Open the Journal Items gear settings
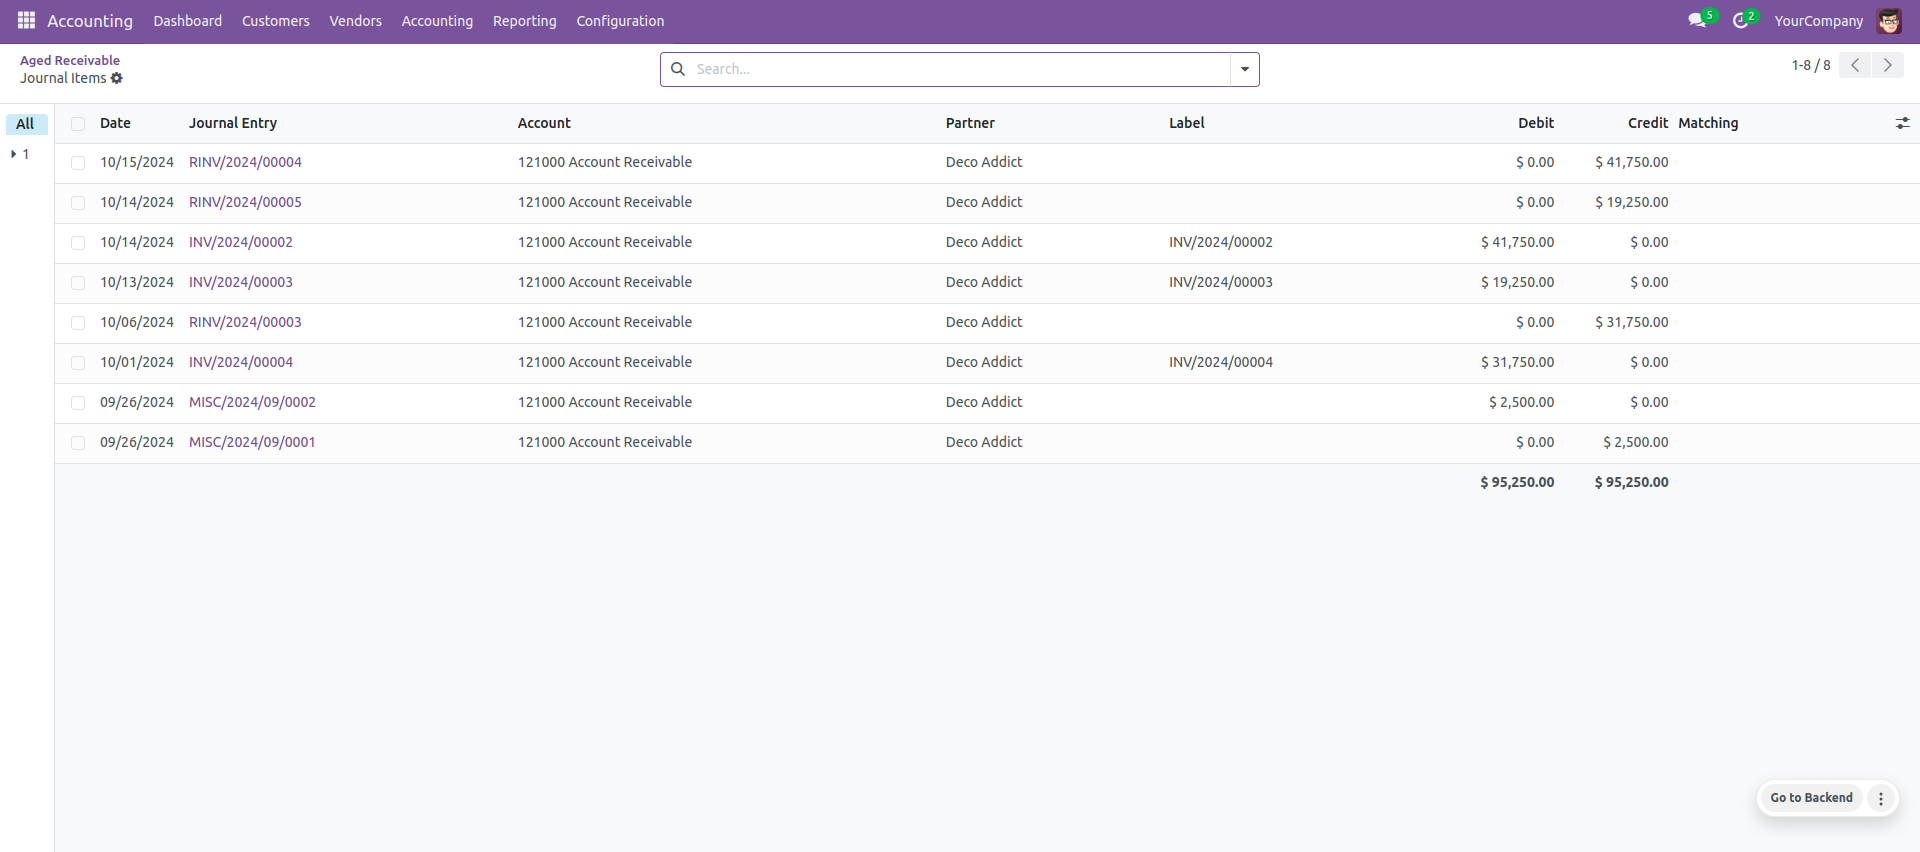The image size is (1920, 852). click(117, 78)
